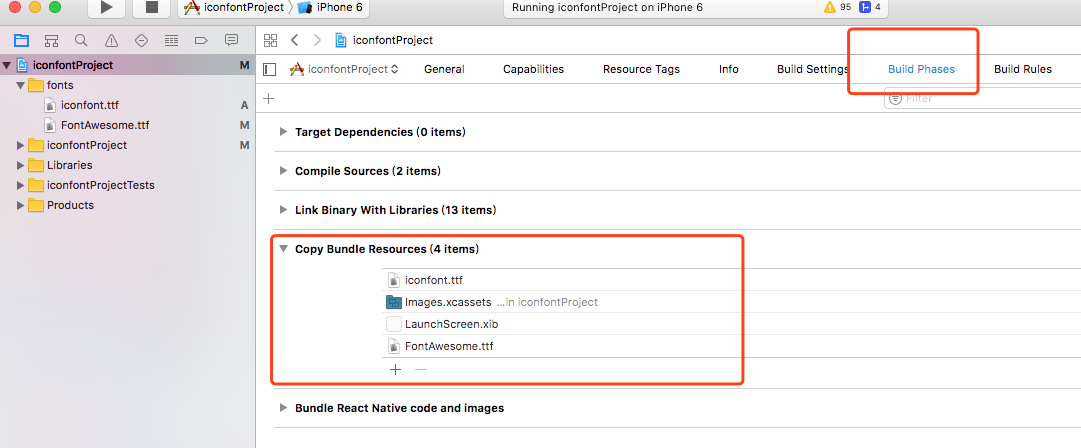Open the iconfontProject target dropdown
The image size is (1081, 448).
[x=345, y=69]
